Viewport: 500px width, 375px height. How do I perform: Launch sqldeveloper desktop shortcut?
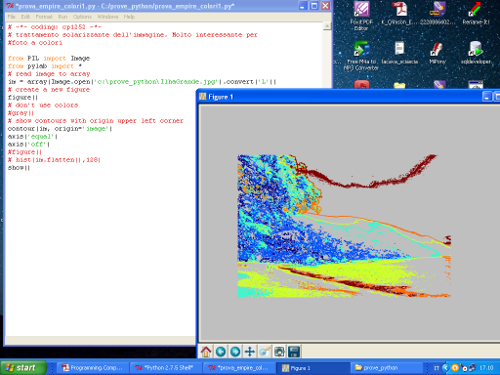476,53
